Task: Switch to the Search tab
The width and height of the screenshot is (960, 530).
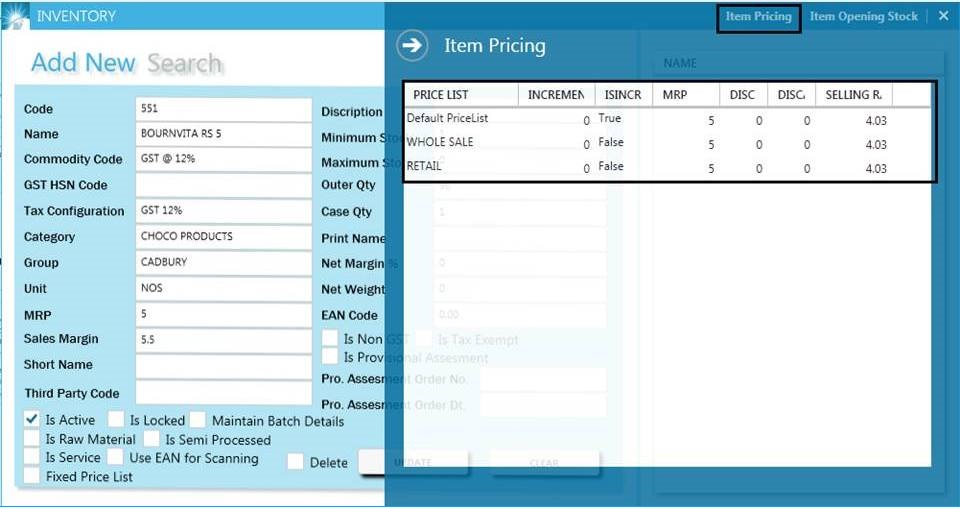Action: [x=184, y=63]
